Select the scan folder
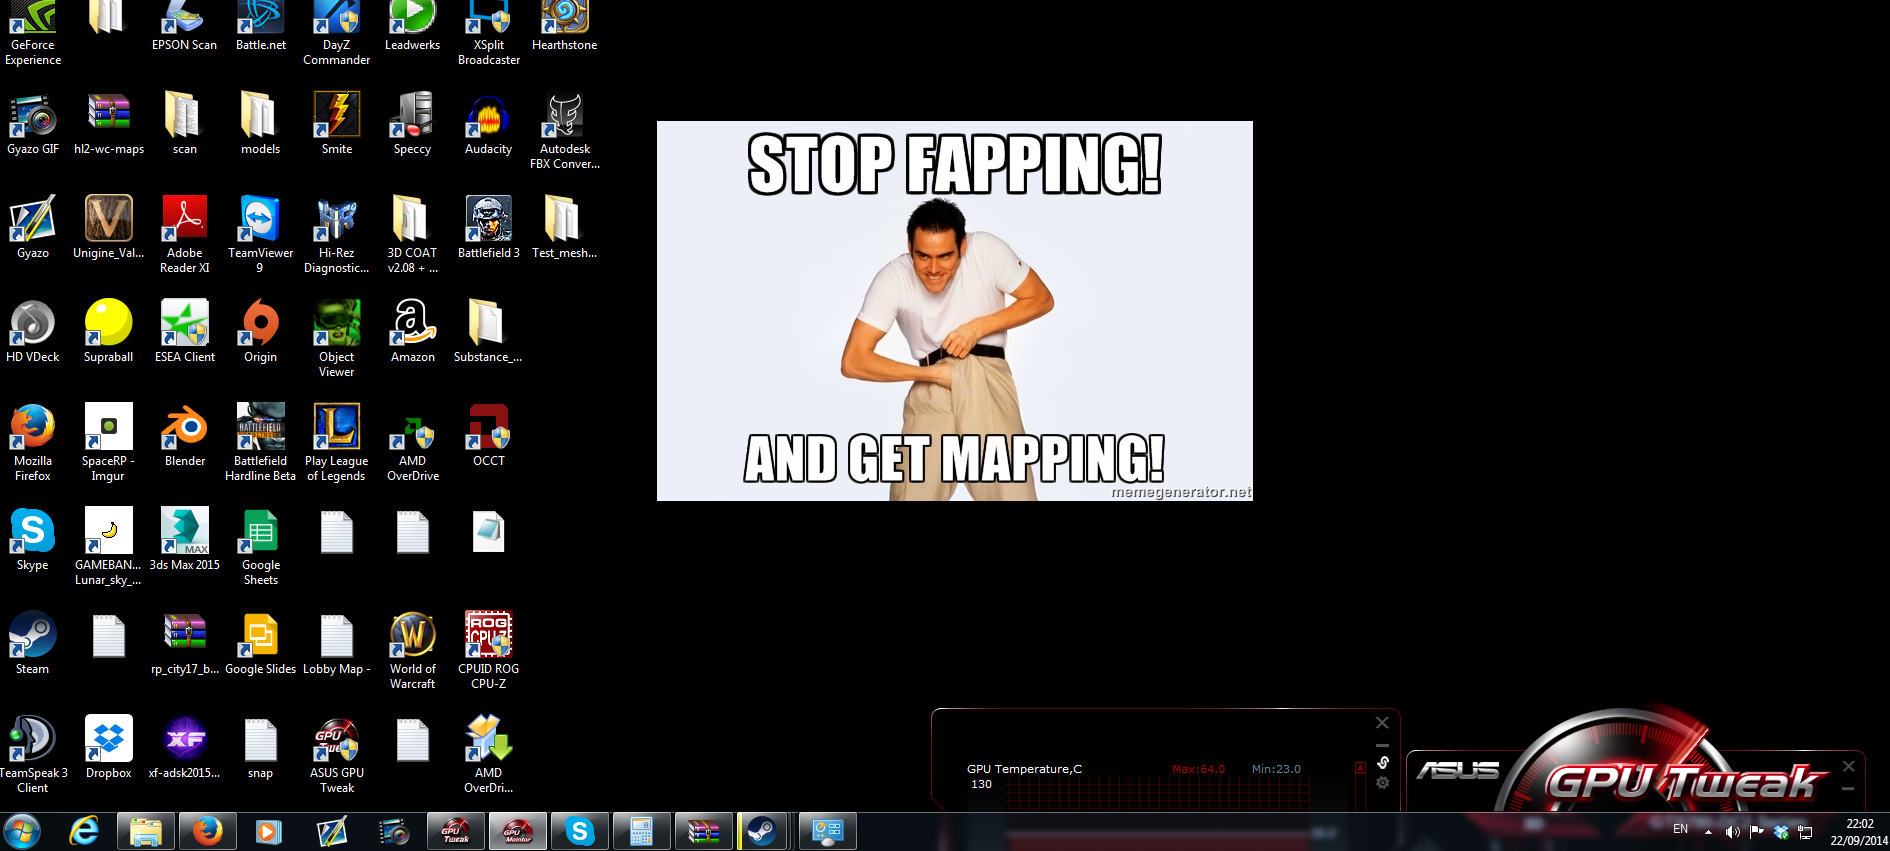Viewport: 1890px width, 851px height. (185, 124)
